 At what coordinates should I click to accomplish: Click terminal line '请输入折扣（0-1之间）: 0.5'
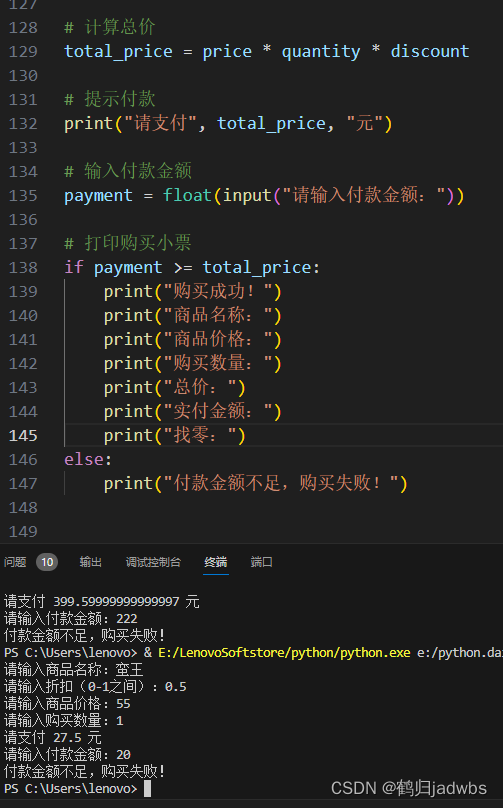pyautogui.click(x=95, y=686)
